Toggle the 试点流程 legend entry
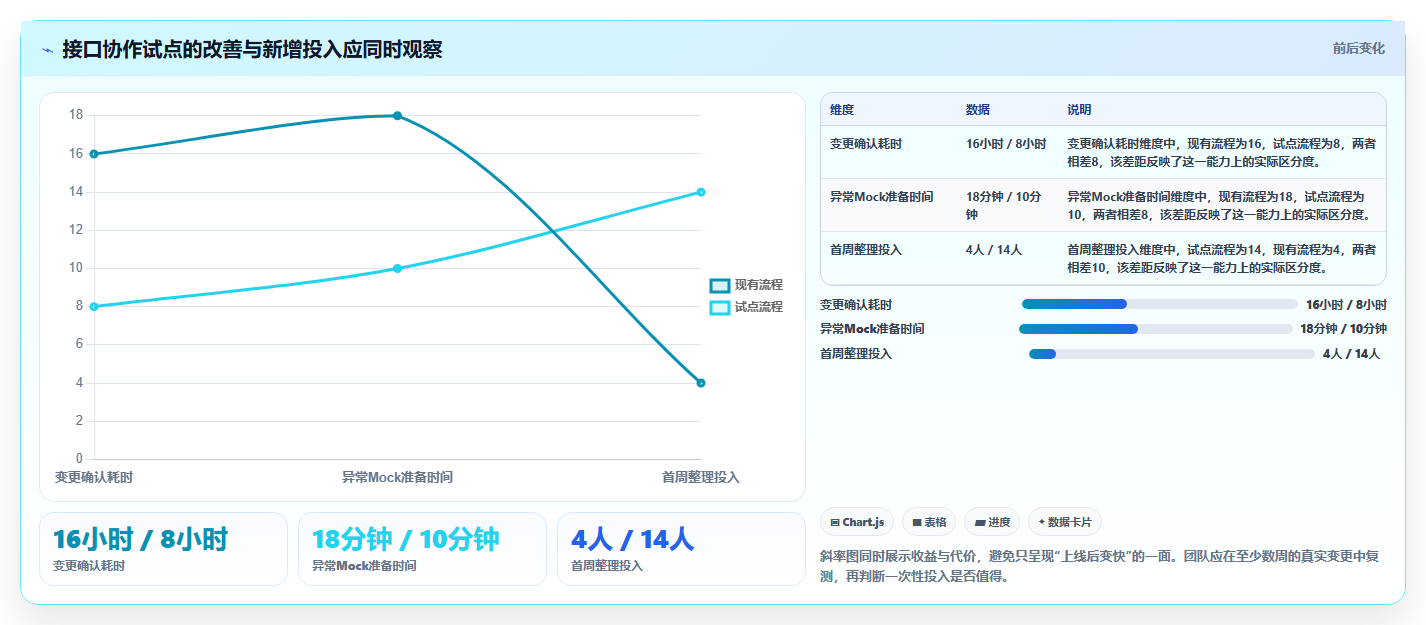The width and height of the screenshot is (1426, 625). click(746, 307)
